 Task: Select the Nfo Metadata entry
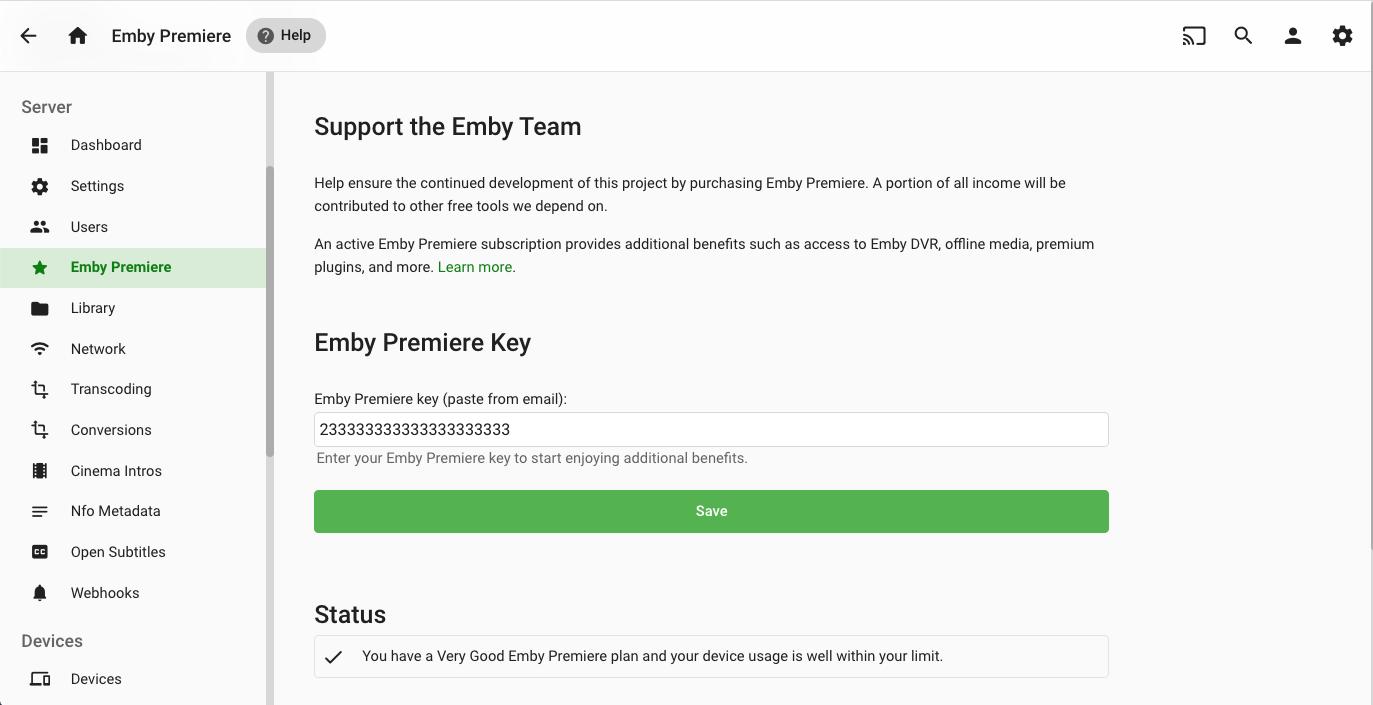pyautogui.click(x=133, y=511)
